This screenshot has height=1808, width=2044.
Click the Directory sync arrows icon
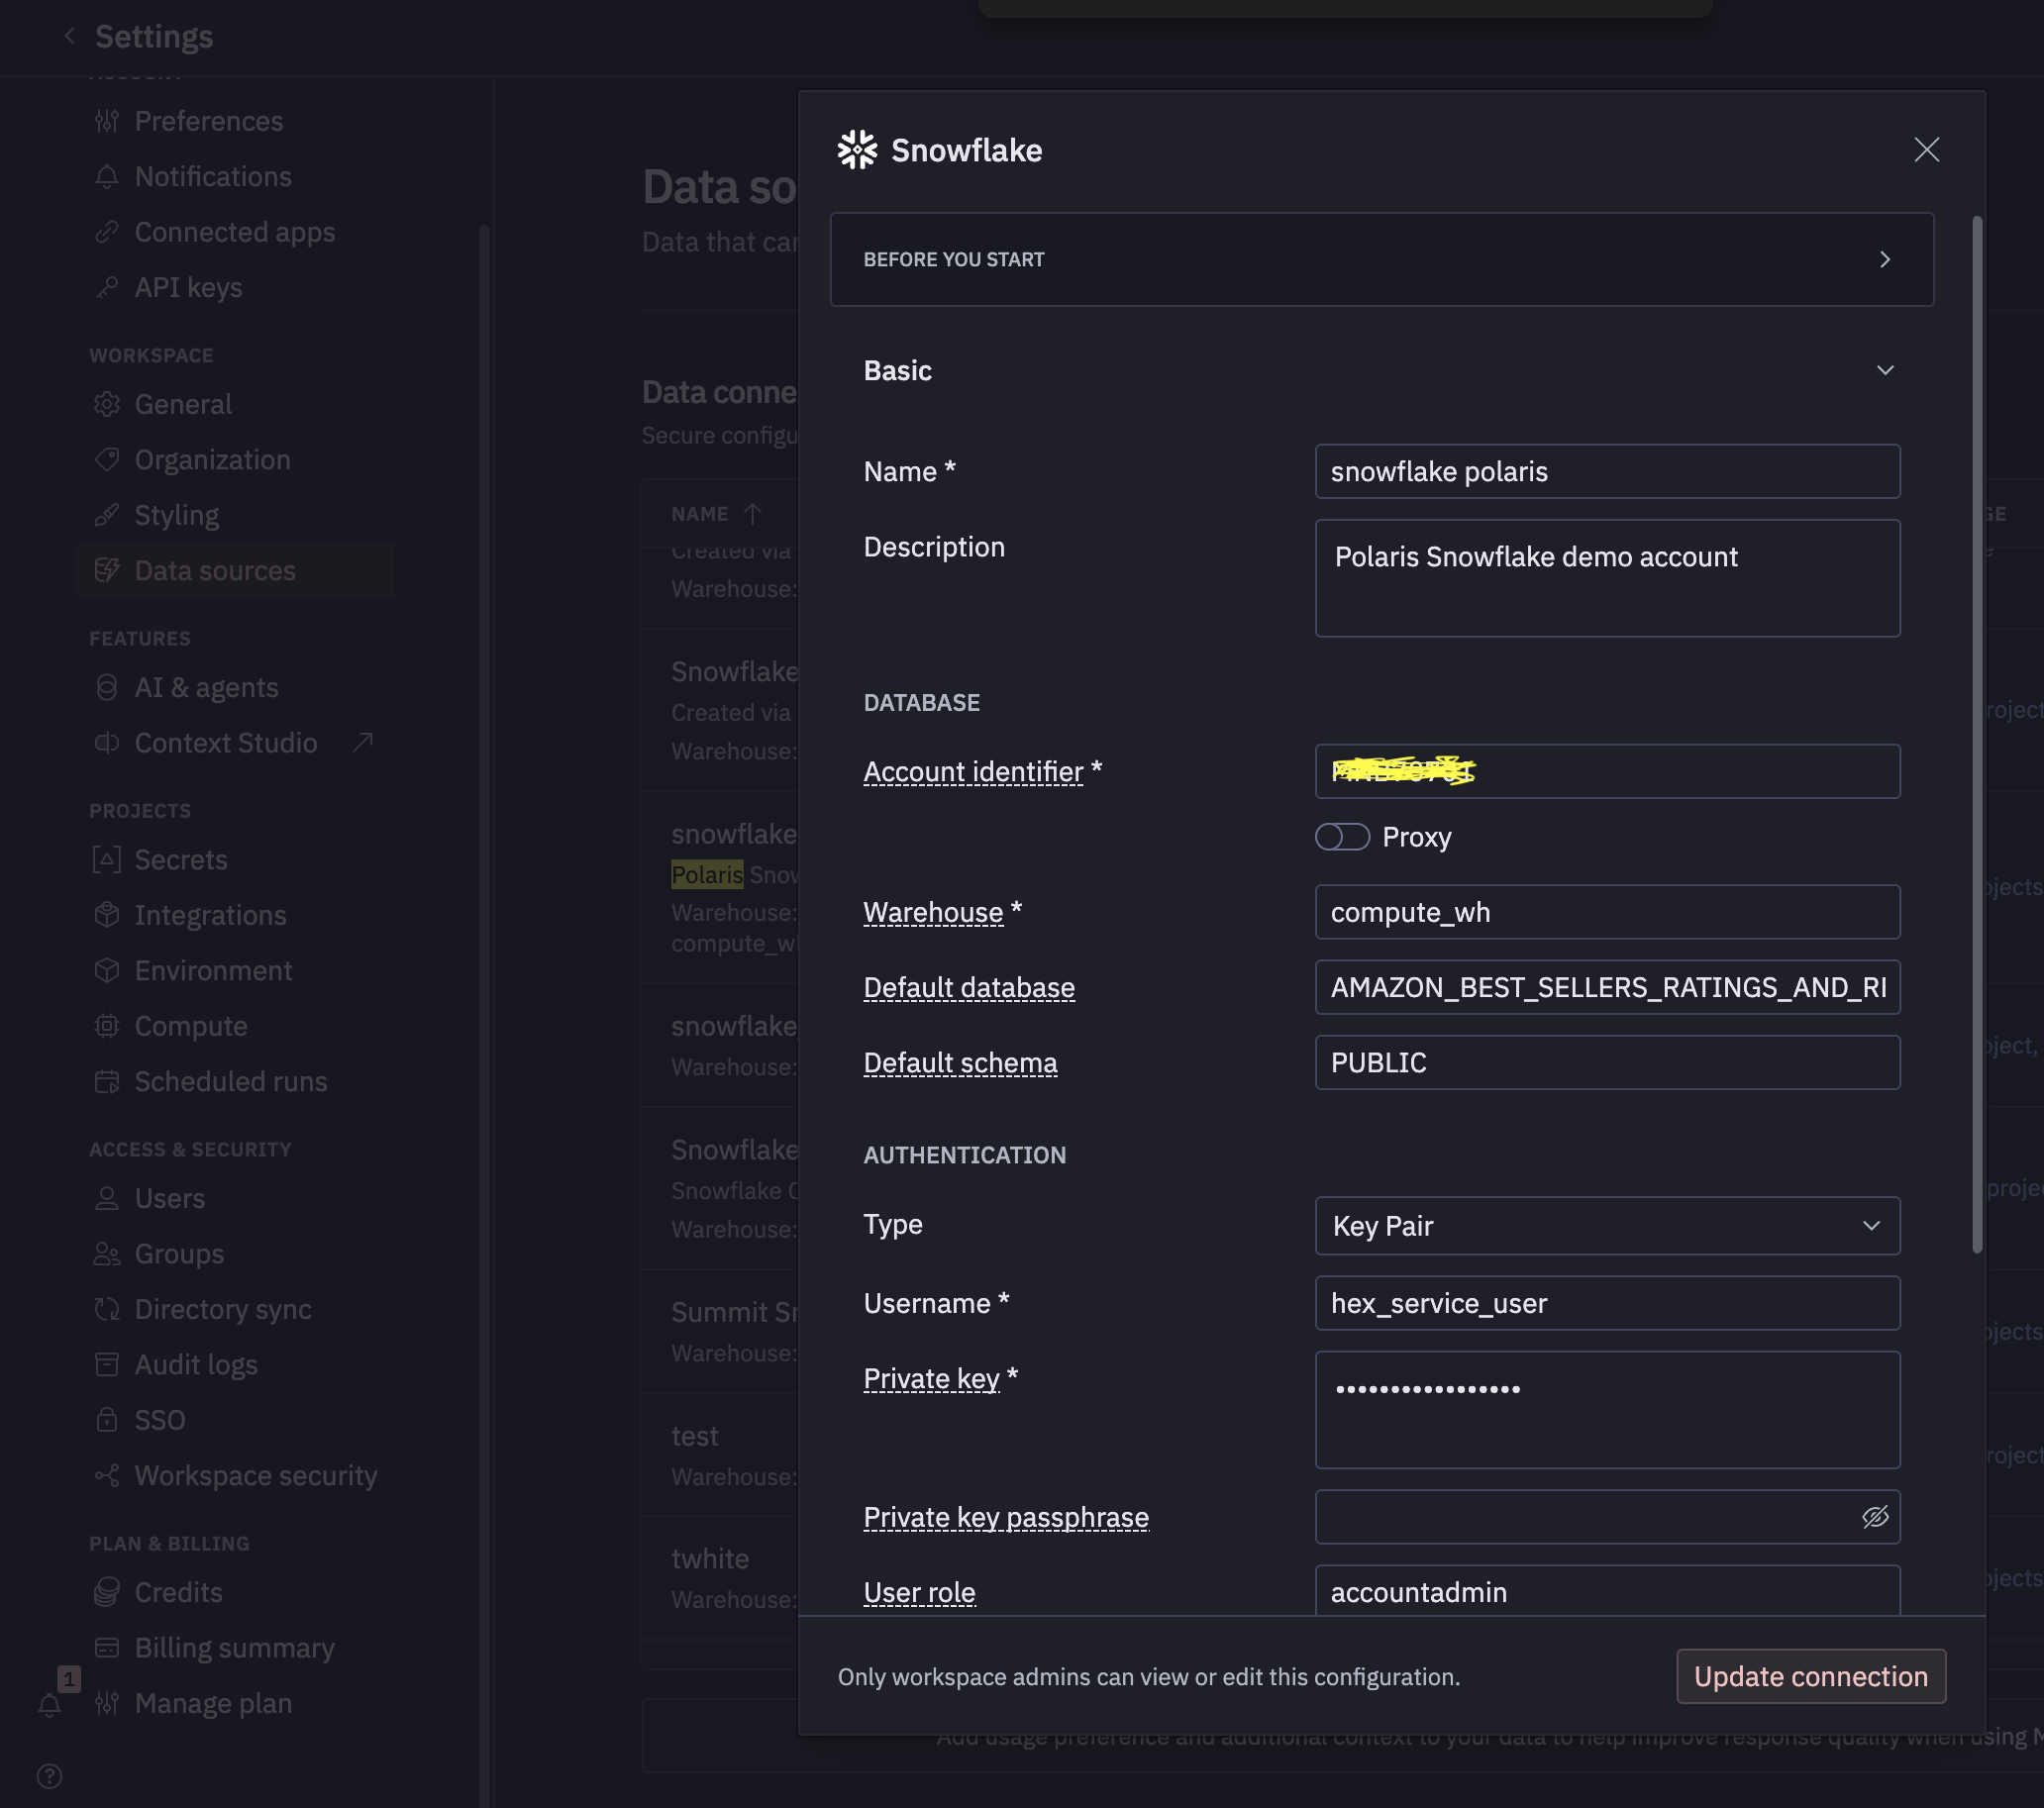click(x=107, y=1309)
